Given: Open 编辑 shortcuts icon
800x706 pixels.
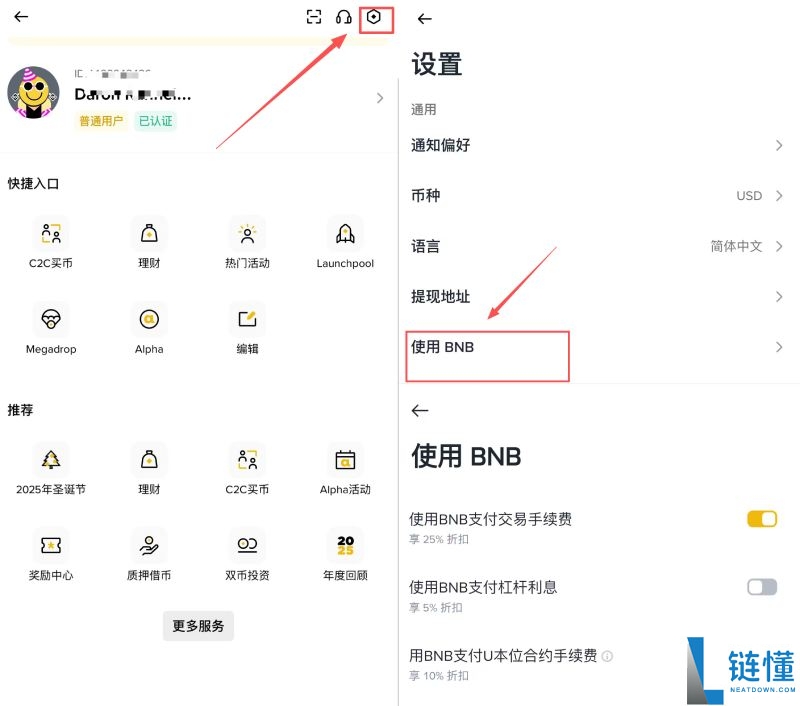Looking at the screenshot, I should tap(247, 329).
